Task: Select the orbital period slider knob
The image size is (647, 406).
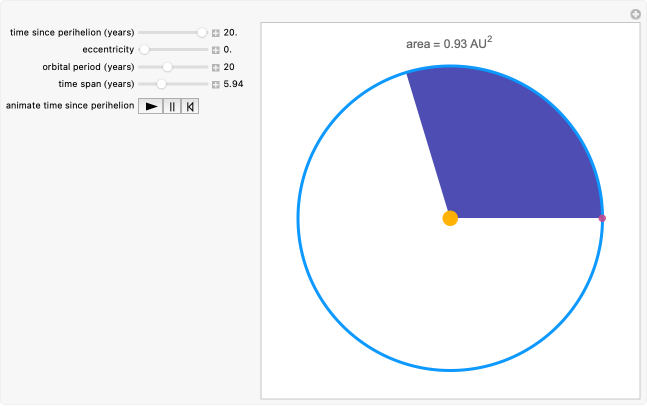Action: click(x=168, y=67)
